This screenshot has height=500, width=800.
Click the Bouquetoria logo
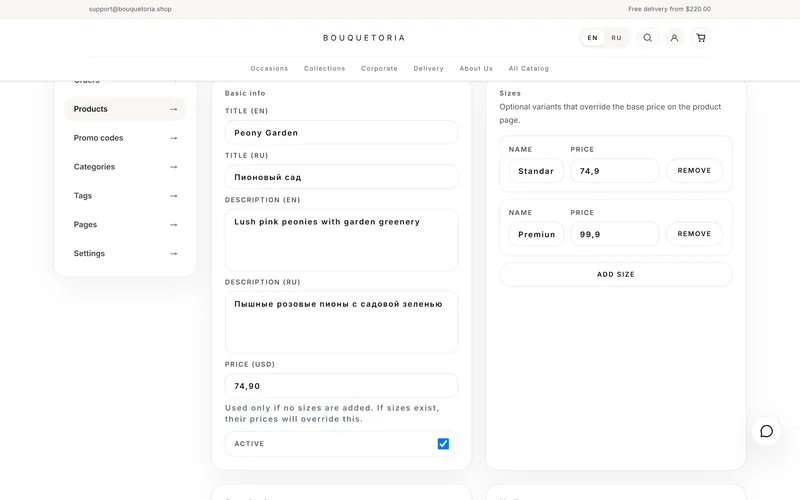click(x=364, y=38)
